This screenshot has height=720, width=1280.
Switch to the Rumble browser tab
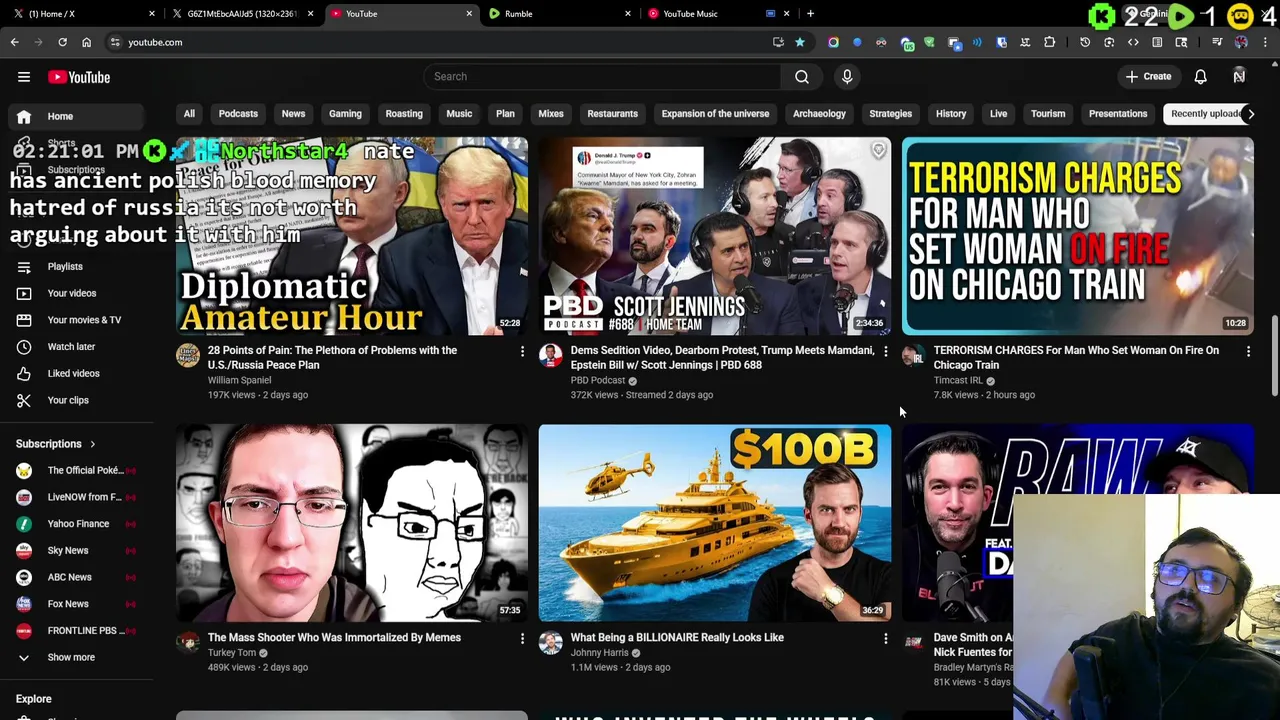[x=558, y=14]
